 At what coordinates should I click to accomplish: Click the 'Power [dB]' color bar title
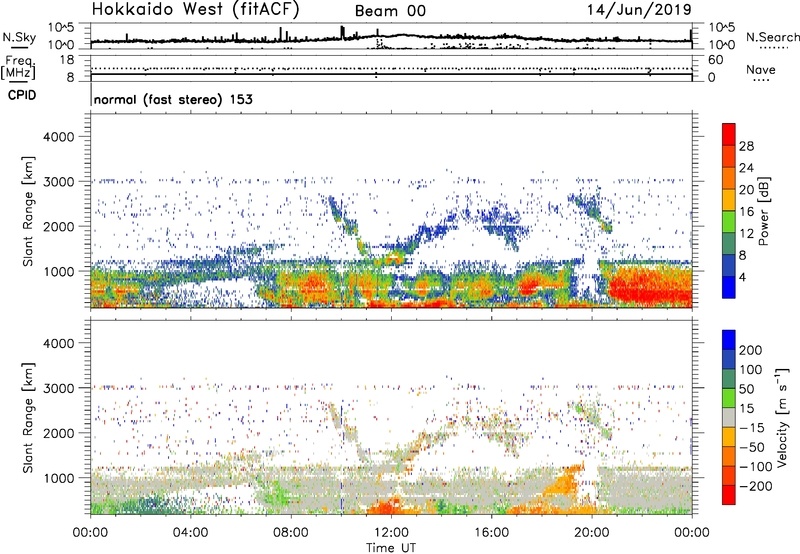pyautogui.click(x=763, y=211)
